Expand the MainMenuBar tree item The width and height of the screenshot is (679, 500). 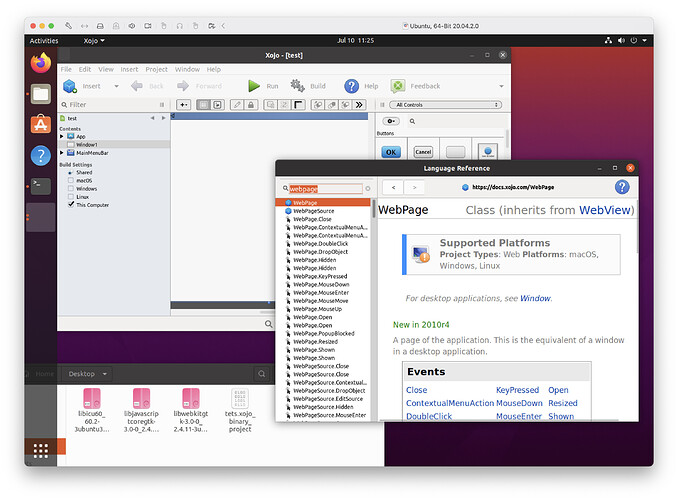(x=61, y=153)
